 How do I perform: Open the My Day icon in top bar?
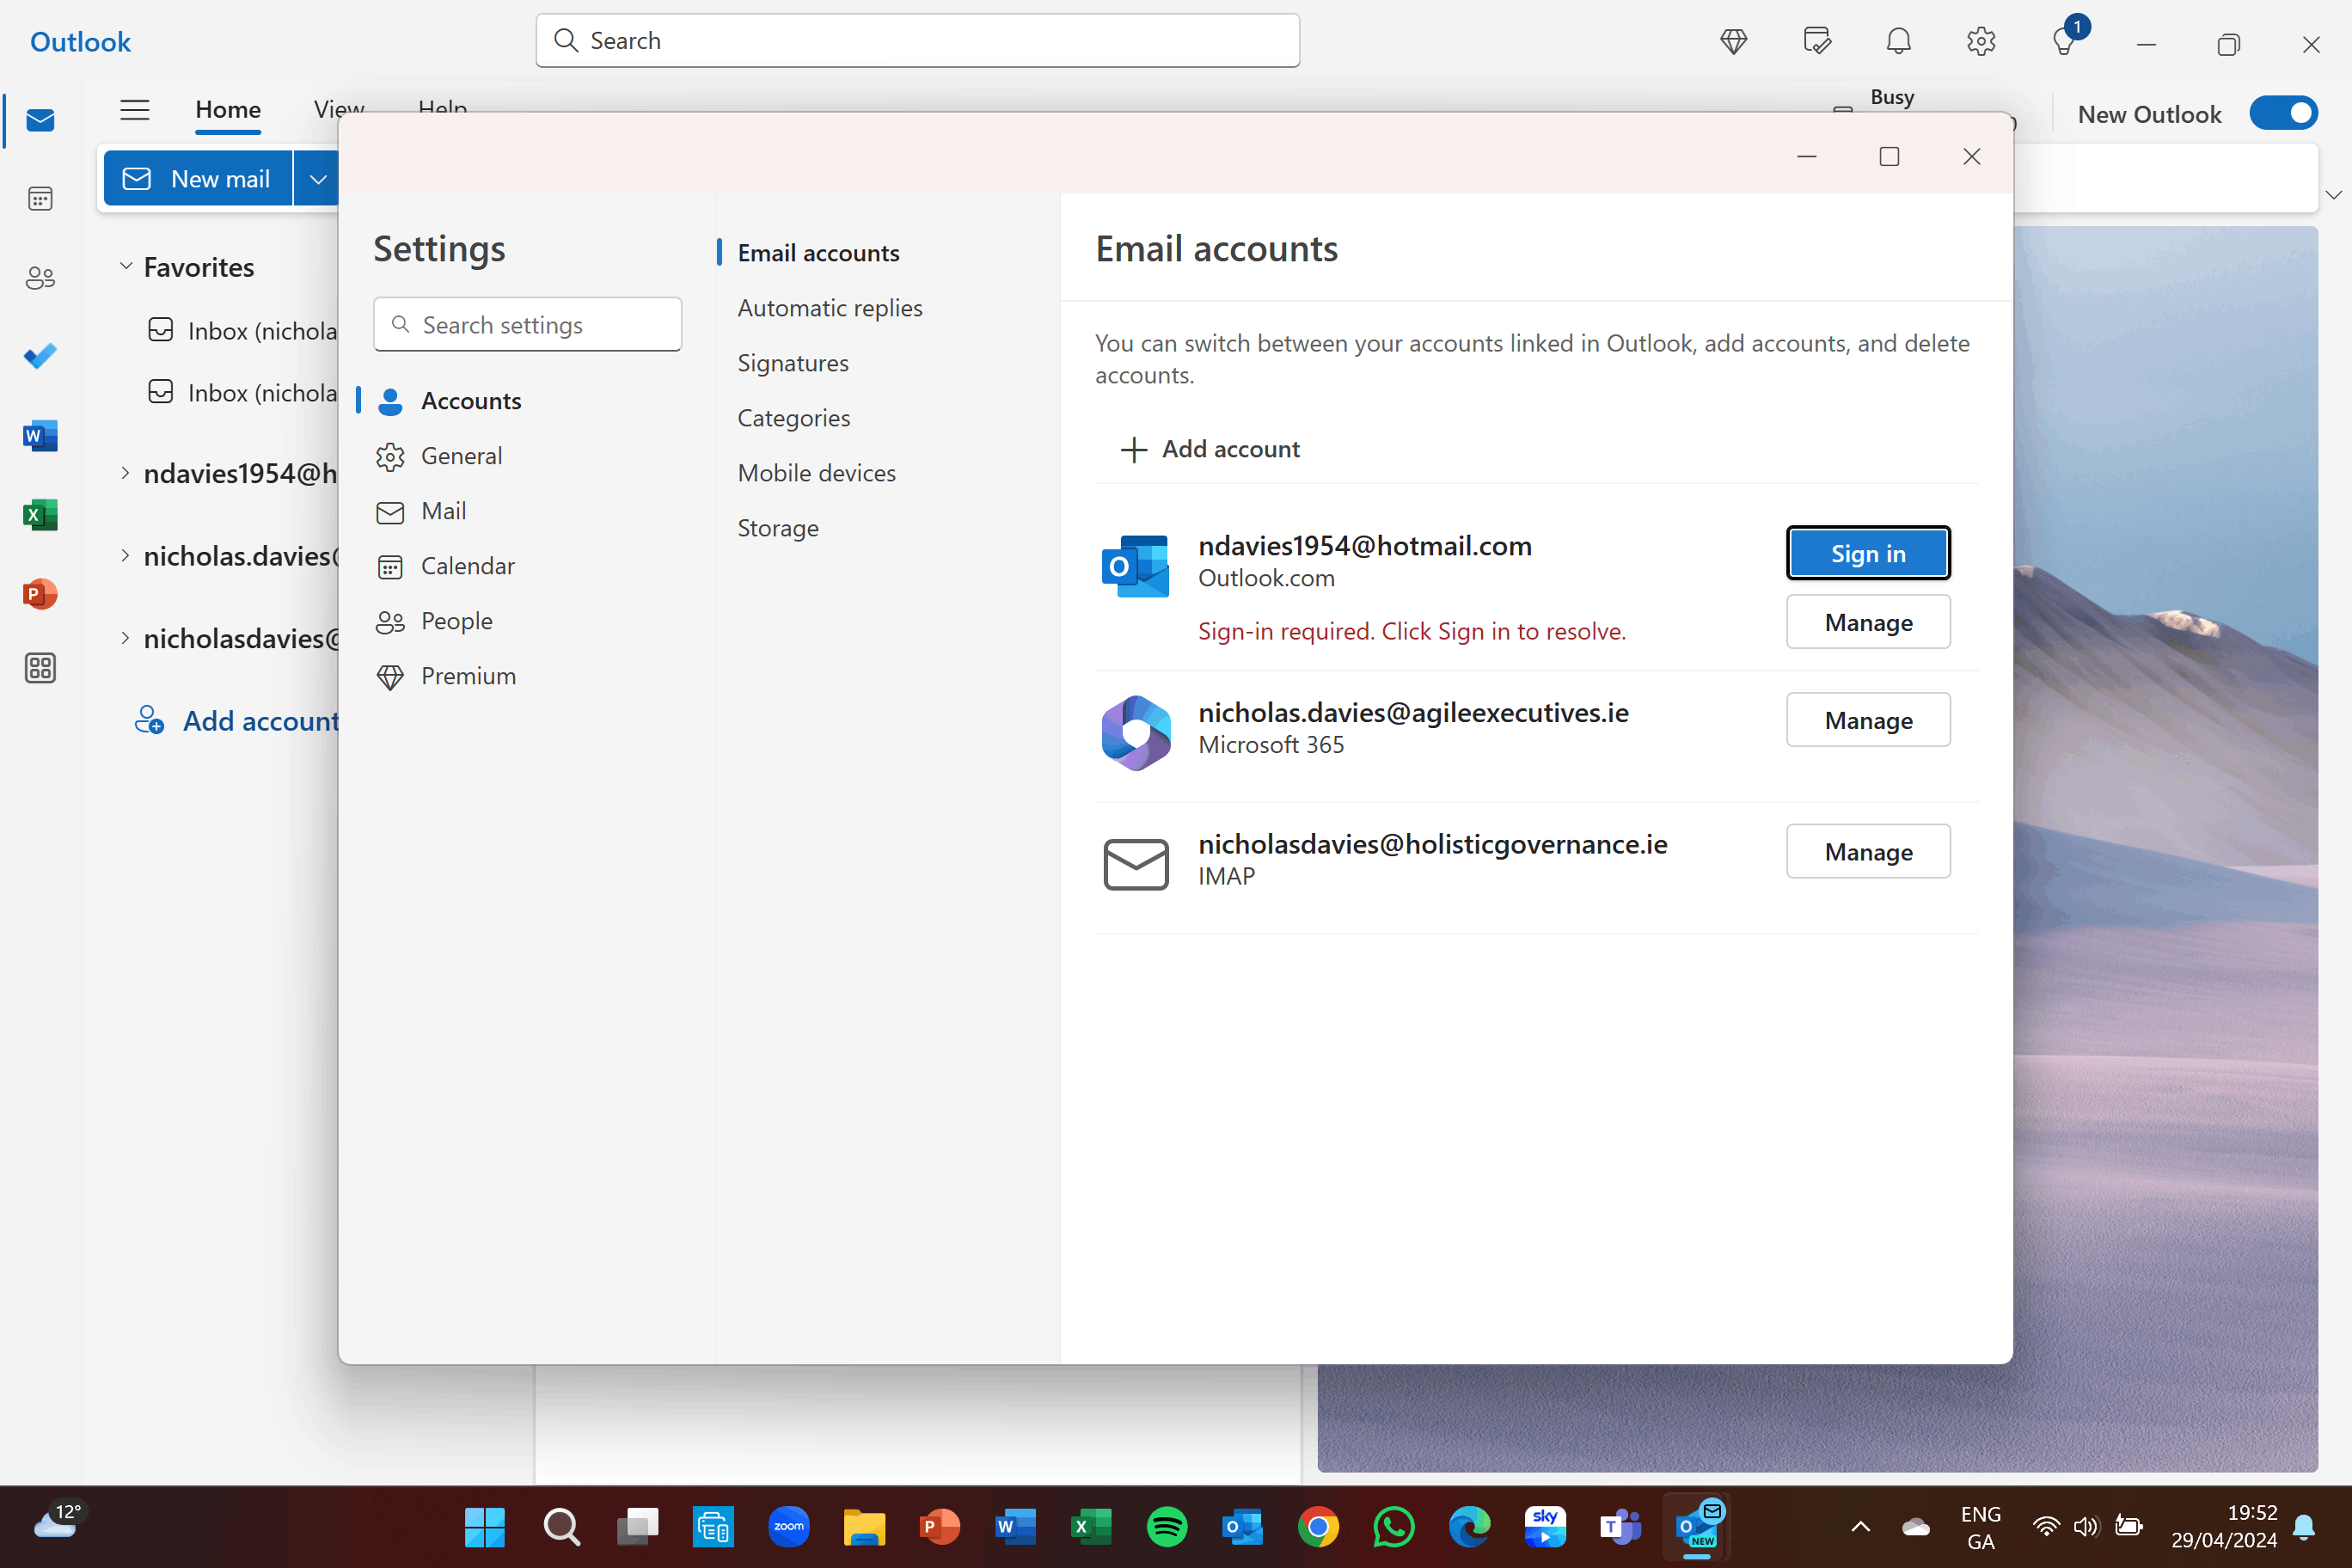(x=1816, y=41)
